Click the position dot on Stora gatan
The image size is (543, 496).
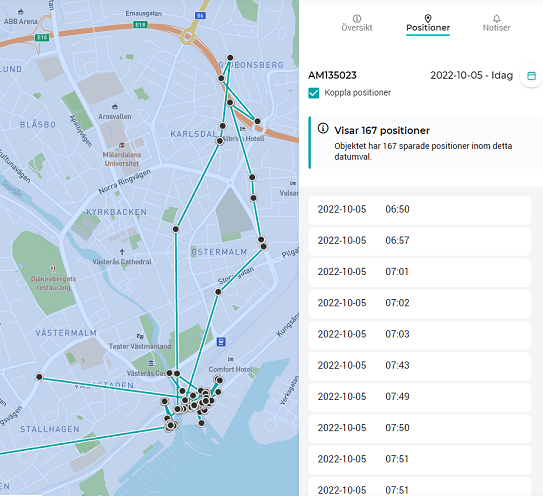[x=218, y=292]
